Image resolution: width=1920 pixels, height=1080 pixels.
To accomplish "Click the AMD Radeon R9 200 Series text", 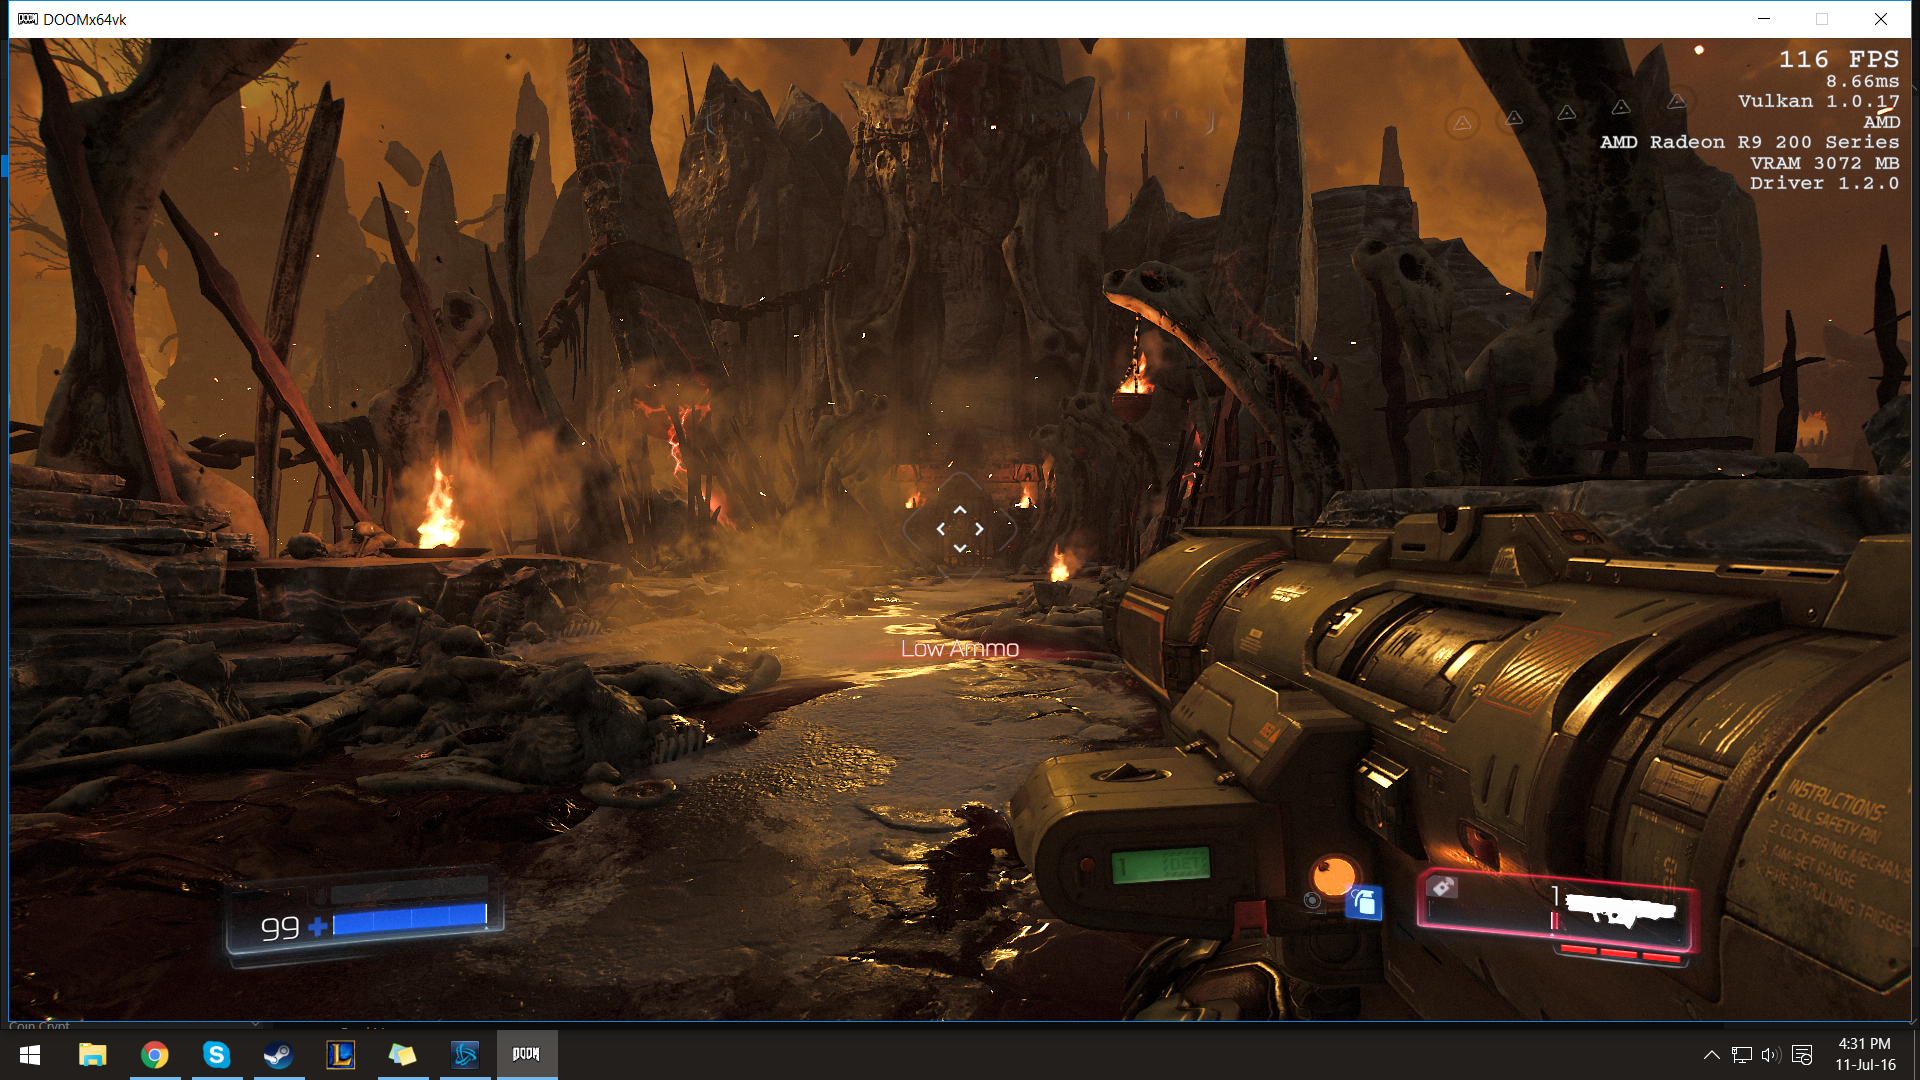I will pos(1749,142).
